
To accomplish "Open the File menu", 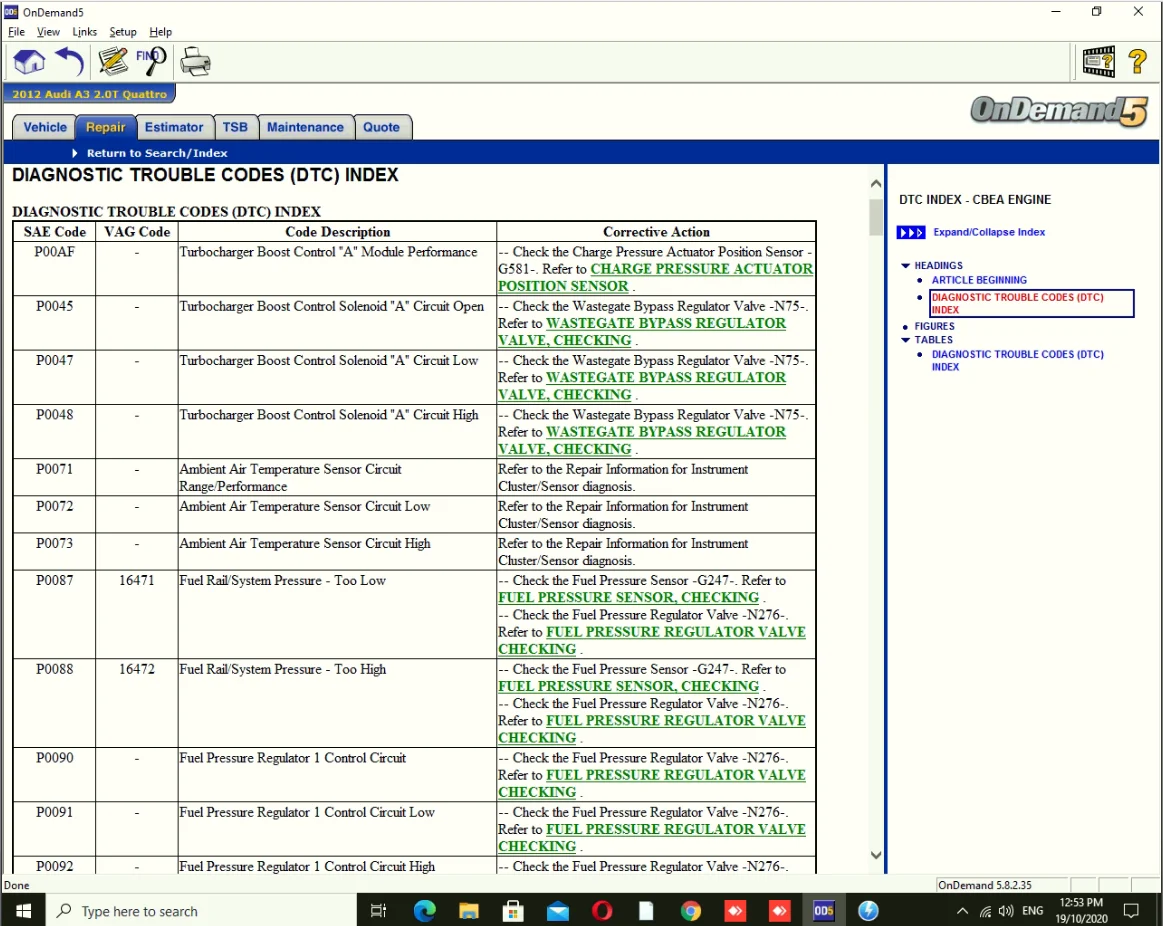I will pos(16,32).
